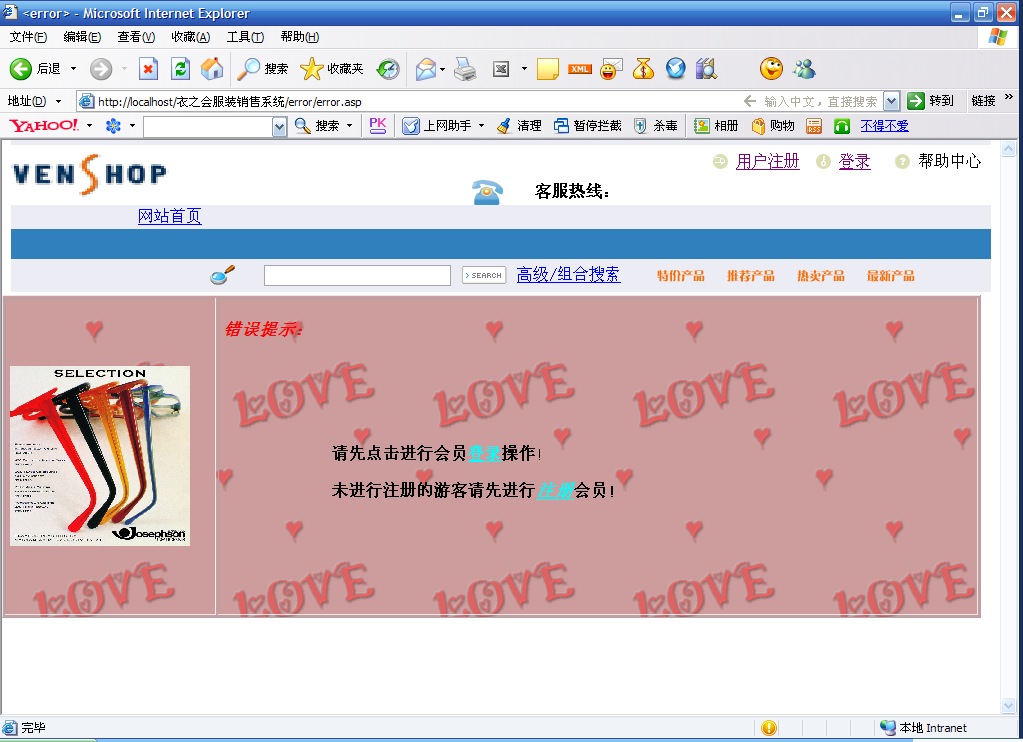
Task: Open the Home page icon
Action: pos(212,69)
